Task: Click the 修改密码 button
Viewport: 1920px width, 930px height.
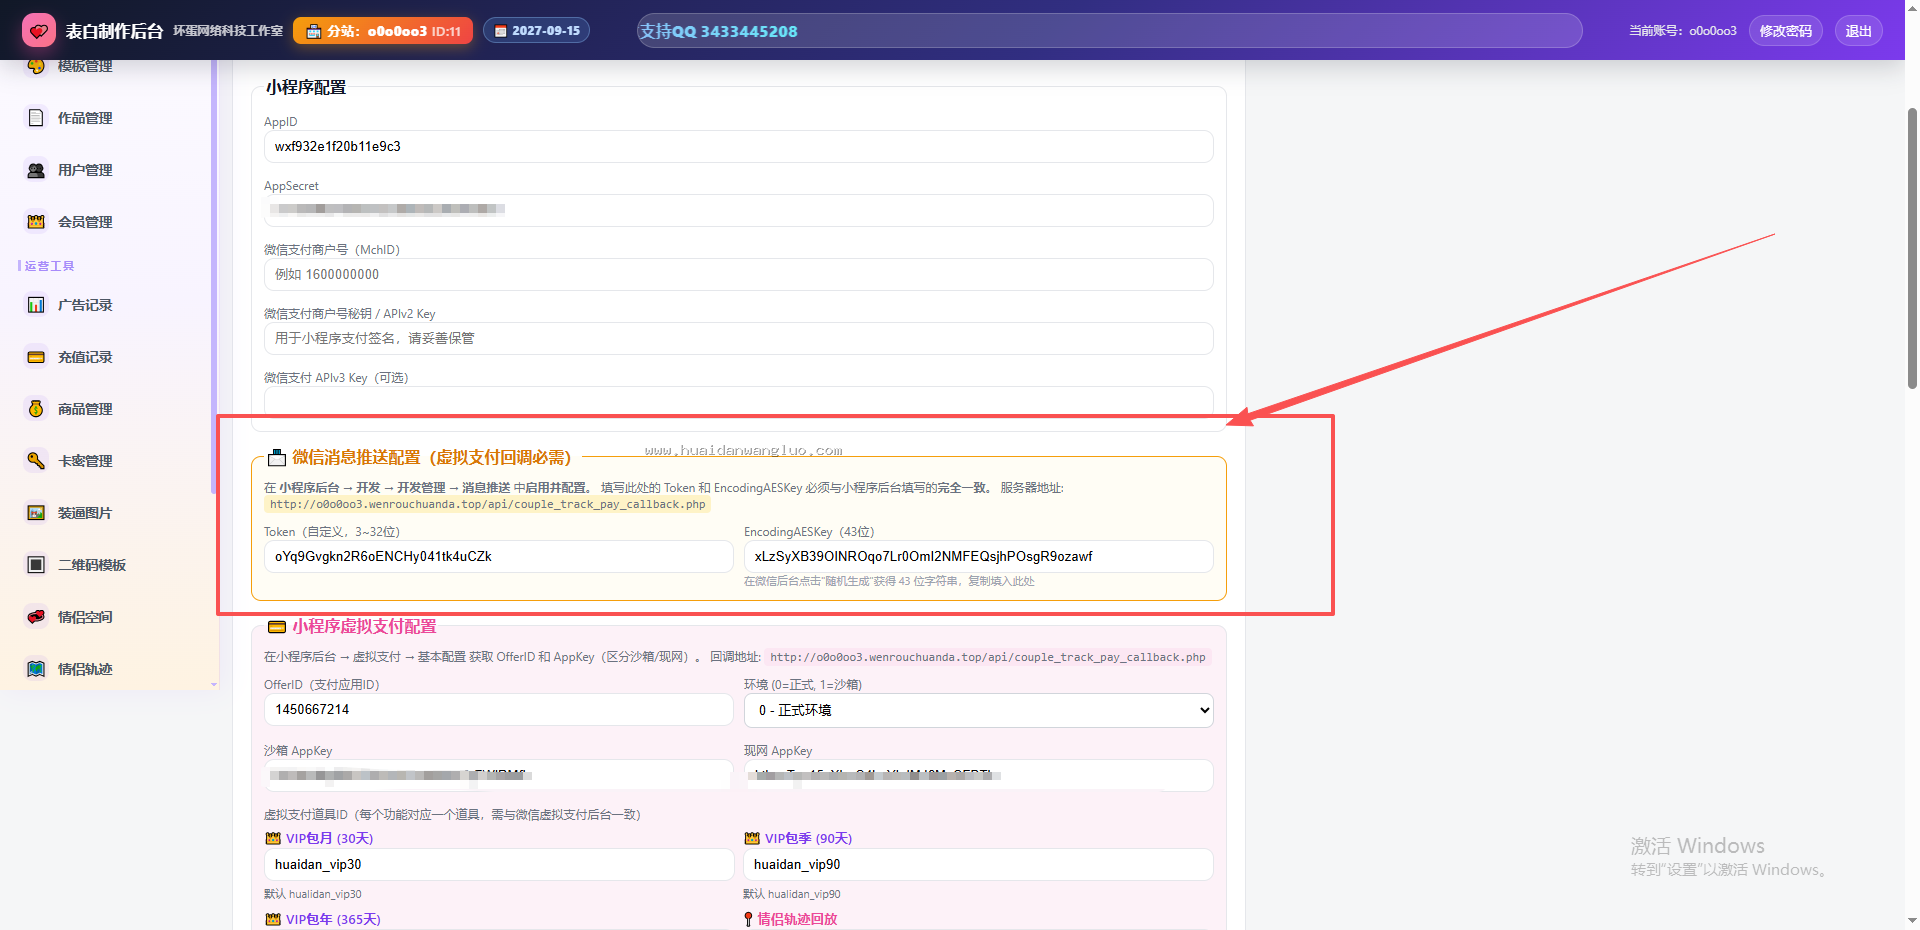Action: (1785, 31)
